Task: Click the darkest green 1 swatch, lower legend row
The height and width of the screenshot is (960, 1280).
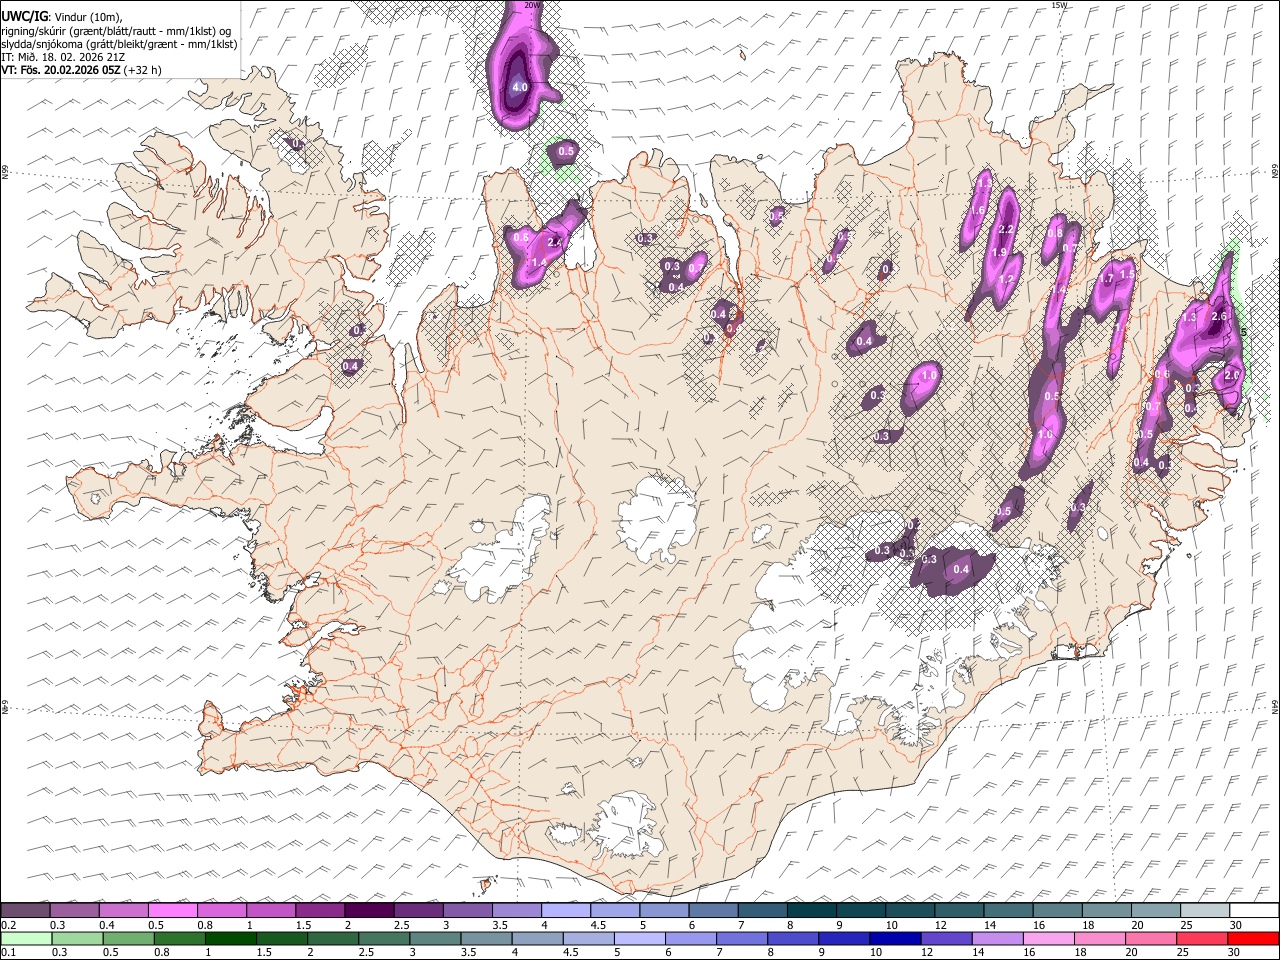Action: click(x=230, y=939)
